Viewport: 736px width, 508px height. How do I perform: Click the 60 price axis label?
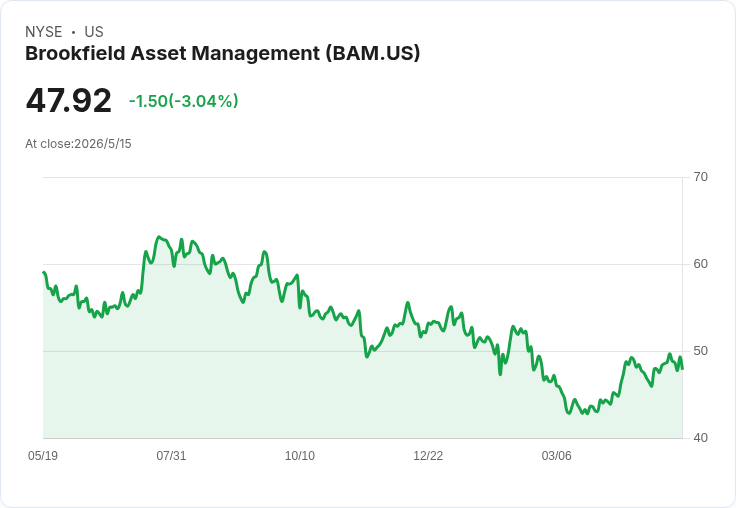pyautogui.click(x=700, y=264)
